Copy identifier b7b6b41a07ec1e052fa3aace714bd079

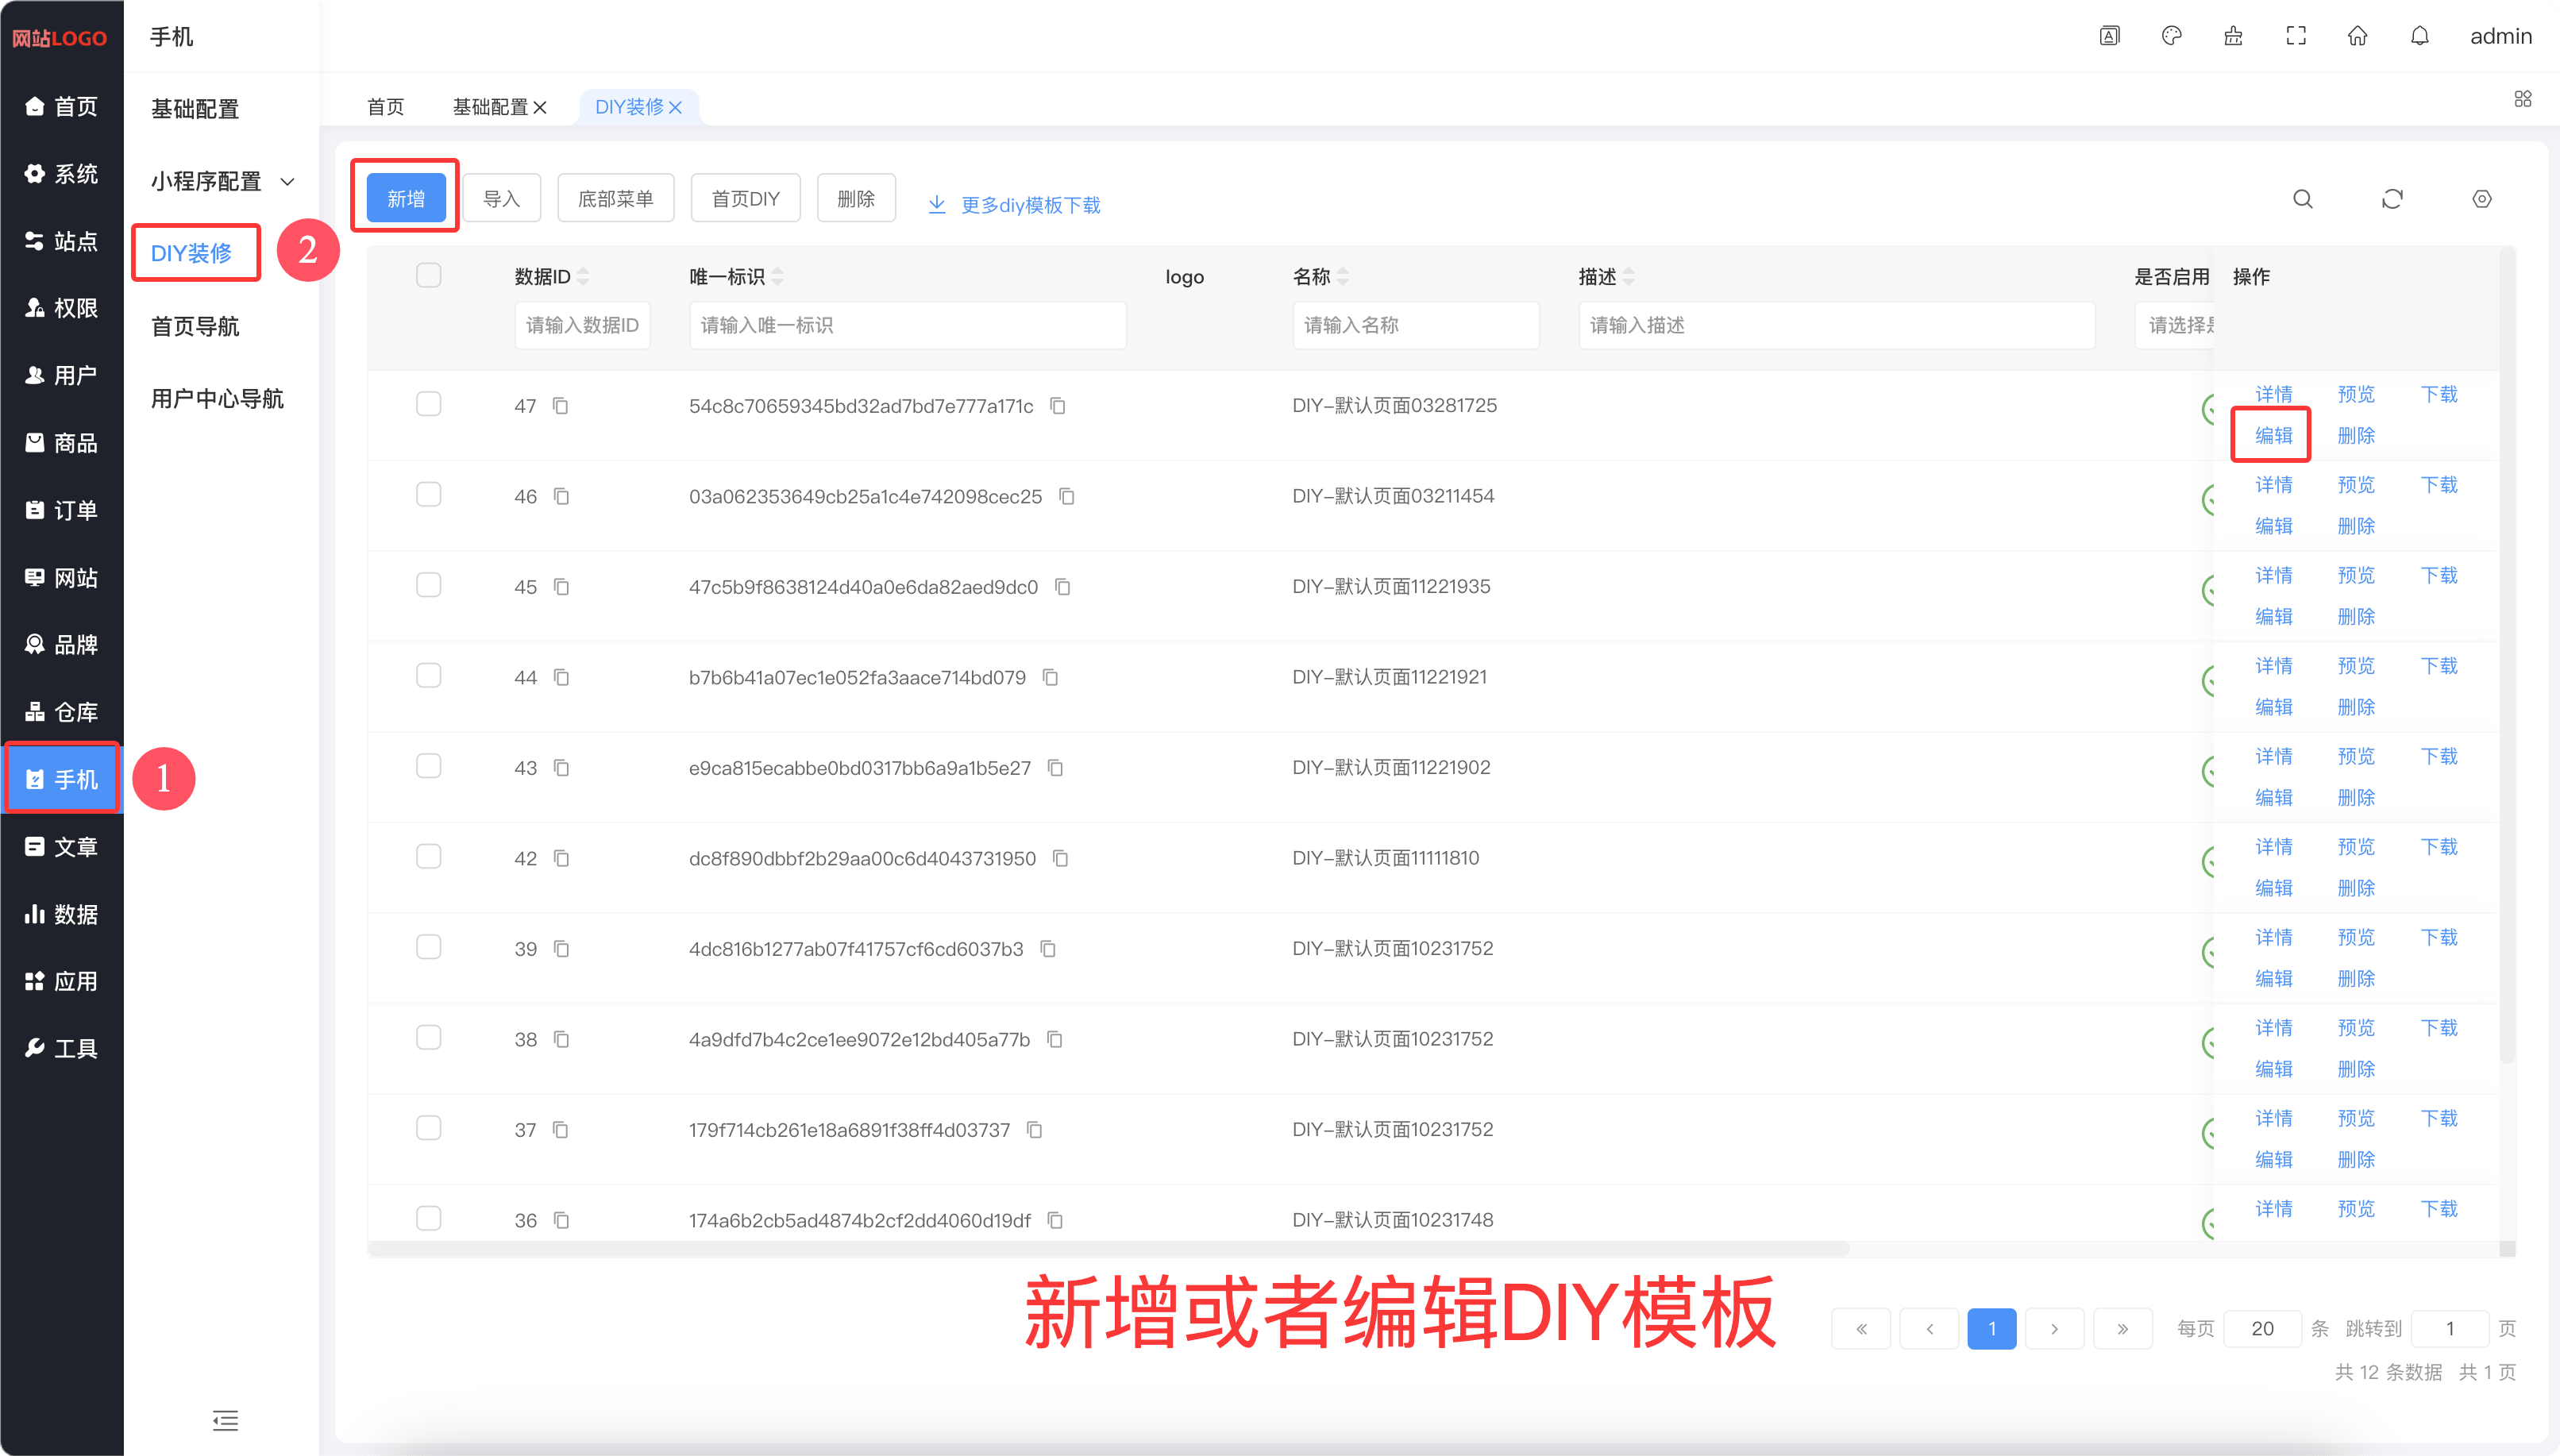click(x=1050, y=678)
